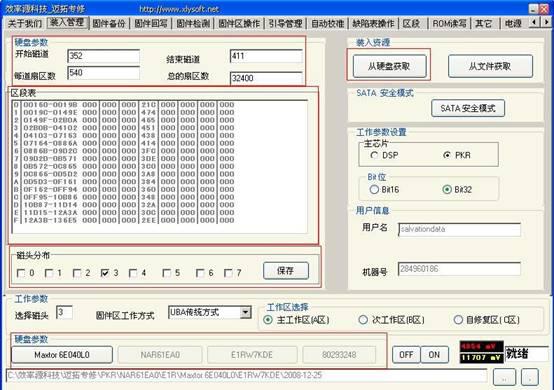The width and height of the screenshot is (554, 390).
Task: Click SATA 安全模式 button
Action: point(468,108)
